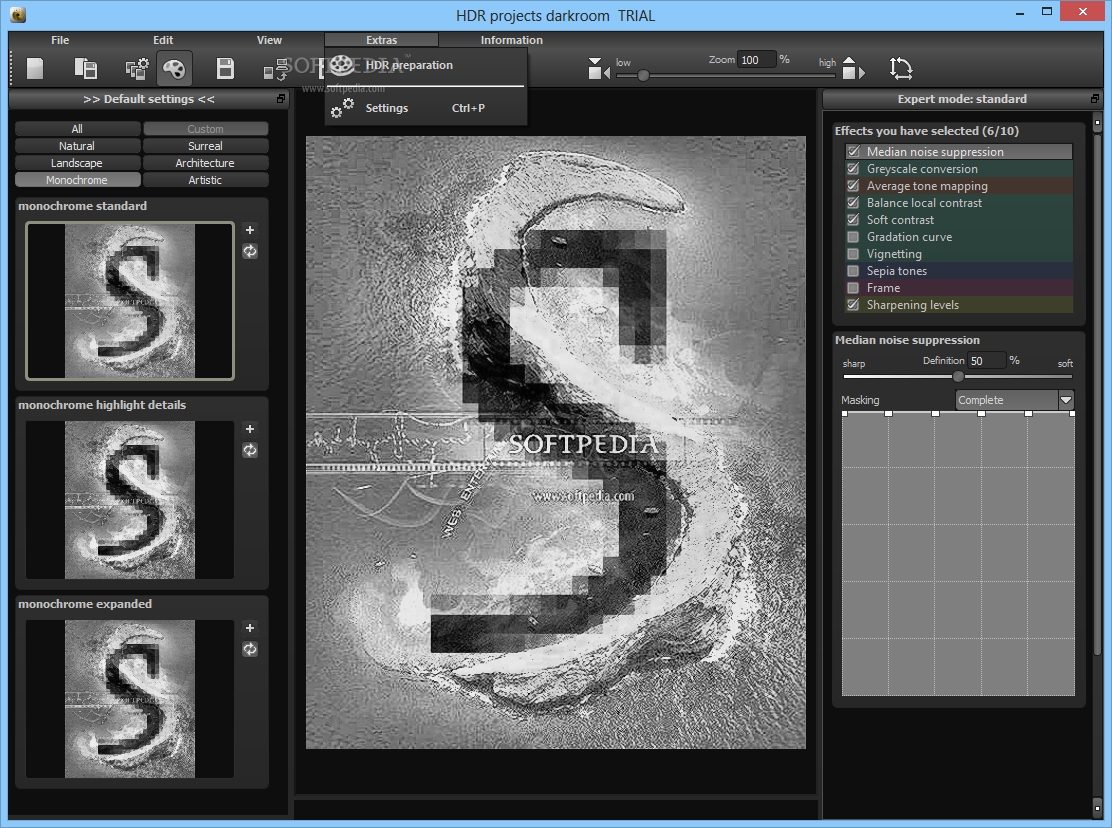1112x828 pixels.
Task: Click the Effects you have selected heading
Action: pos(926,131)
